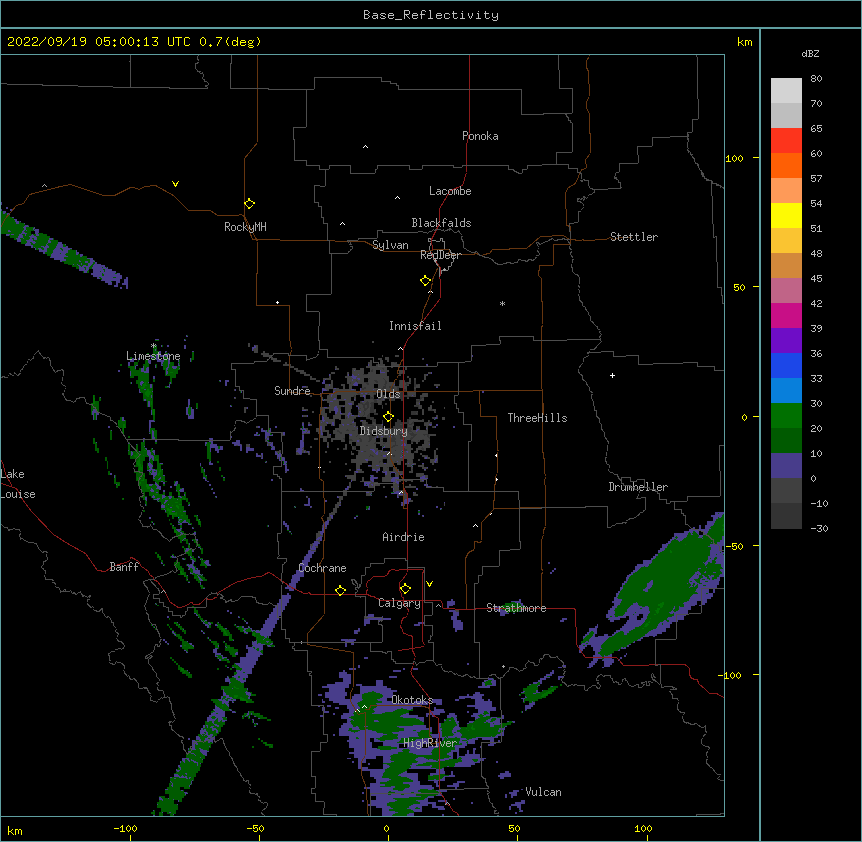The height and width of the screenshot is (842, 862).
Task: Click the Olds city label
Action: pos(388,394)
